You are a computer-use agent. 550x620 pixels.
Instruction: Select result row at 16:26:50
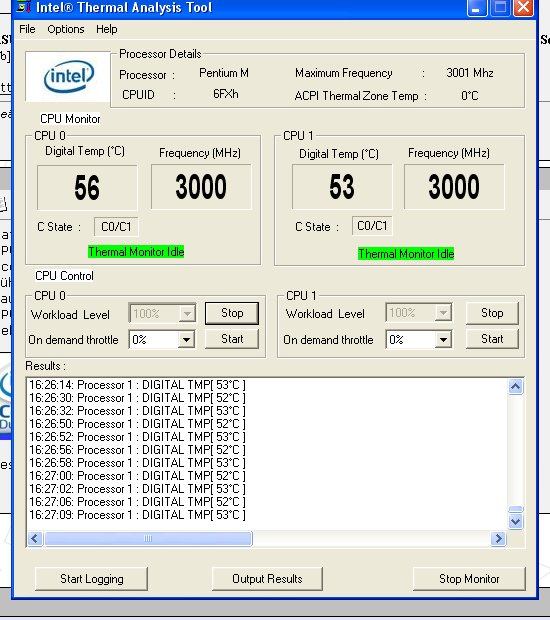[x=137, y=424]
